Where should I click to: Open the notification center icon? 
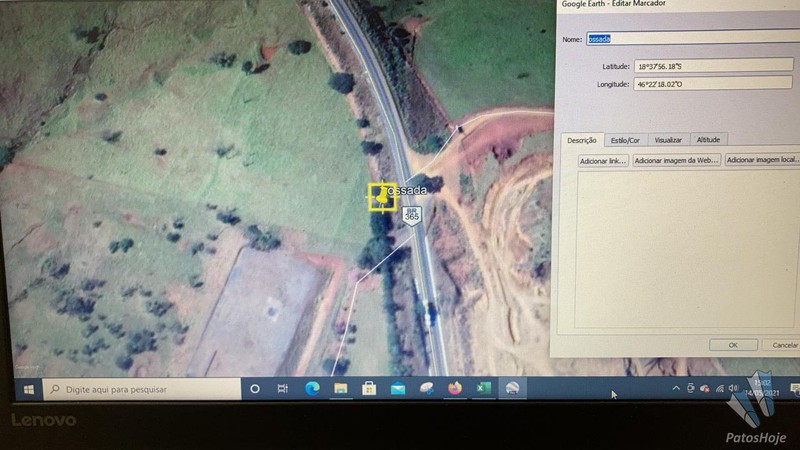click(x=794, y=389)
